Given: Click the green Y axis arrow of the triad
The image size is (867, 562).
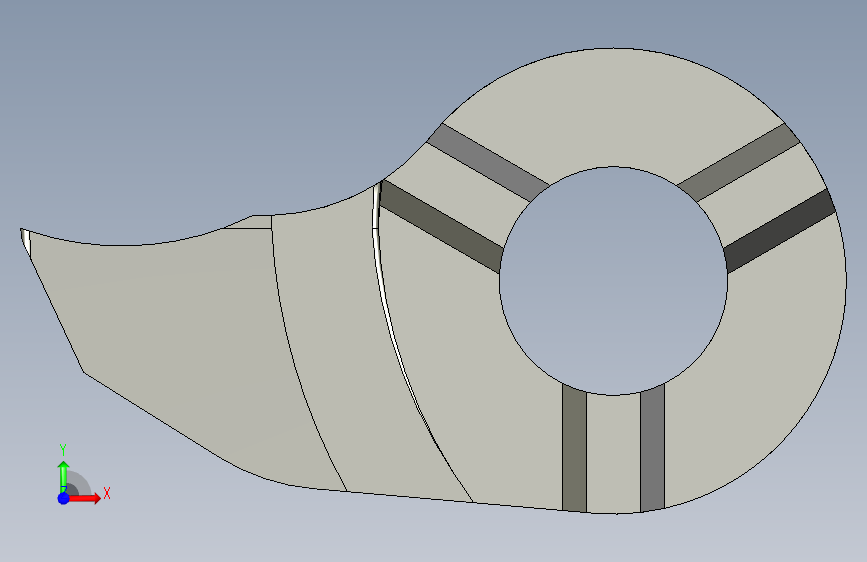Looking at the screenshot, I should tap(64, 476).
